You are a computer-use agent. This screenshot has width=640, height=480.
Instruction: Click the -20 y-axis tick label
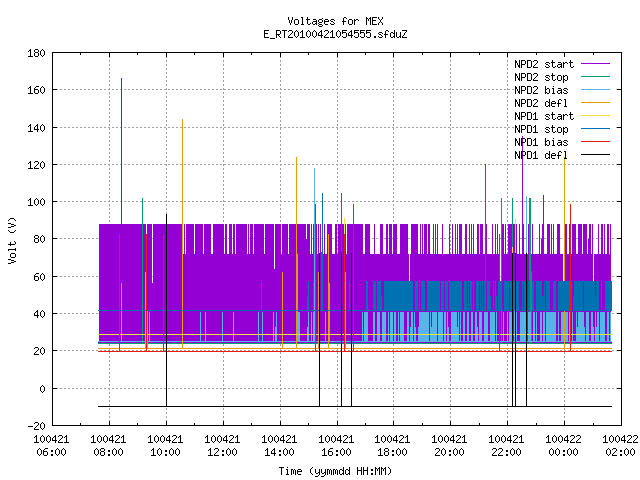[36, 426]
